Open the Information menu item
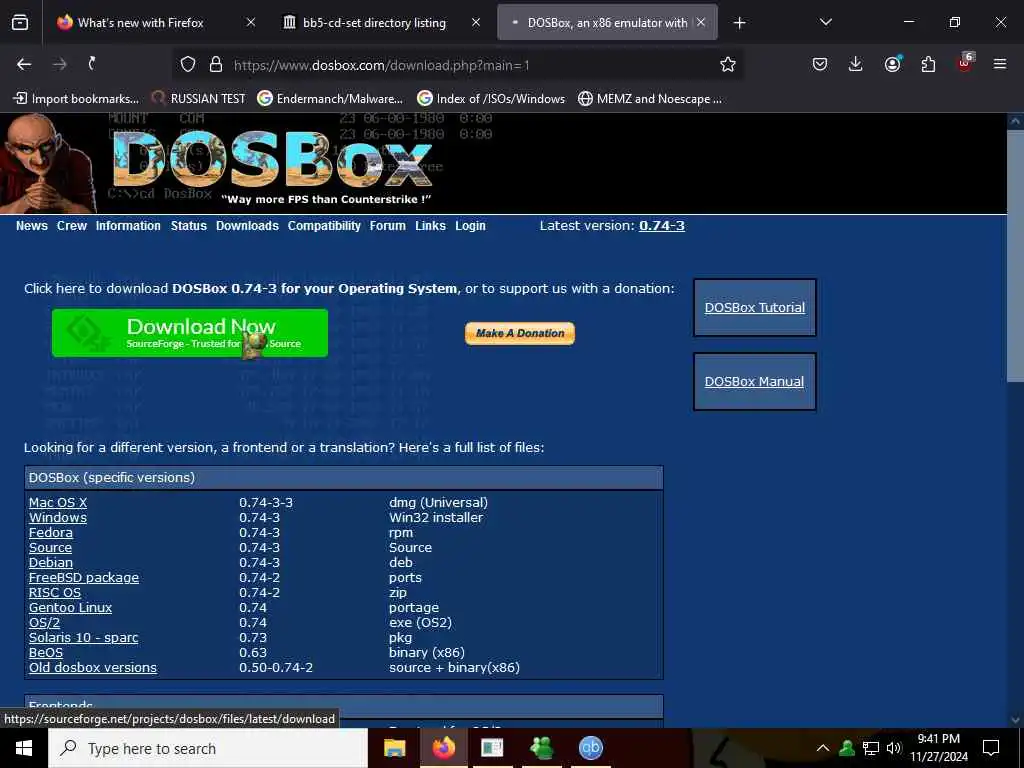Screen dimensions: 1024x768 coord(128,225)
